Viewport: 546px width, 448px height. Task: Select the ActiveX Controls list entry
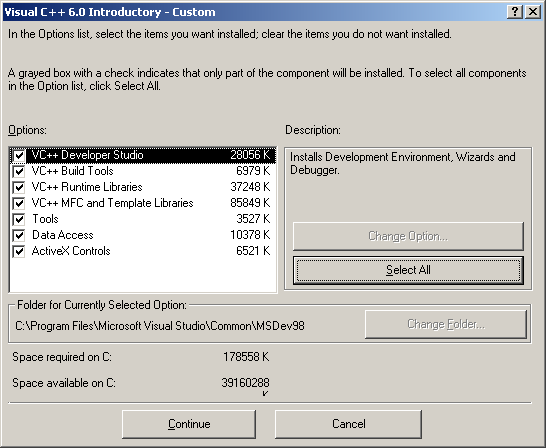point(71,251)
